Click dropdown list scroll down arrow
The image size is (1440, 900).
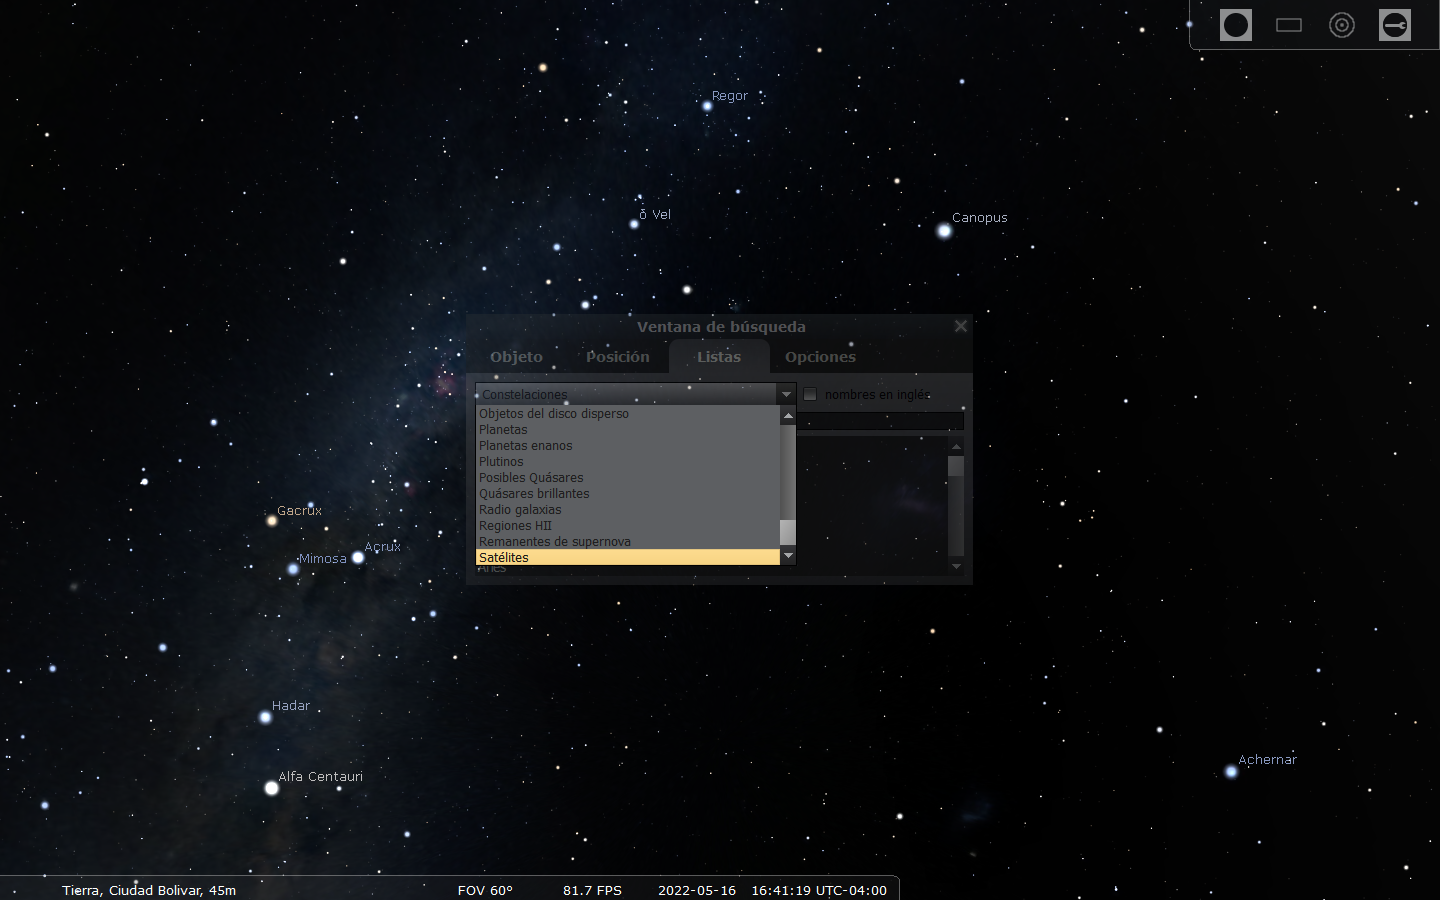[788, 556]
